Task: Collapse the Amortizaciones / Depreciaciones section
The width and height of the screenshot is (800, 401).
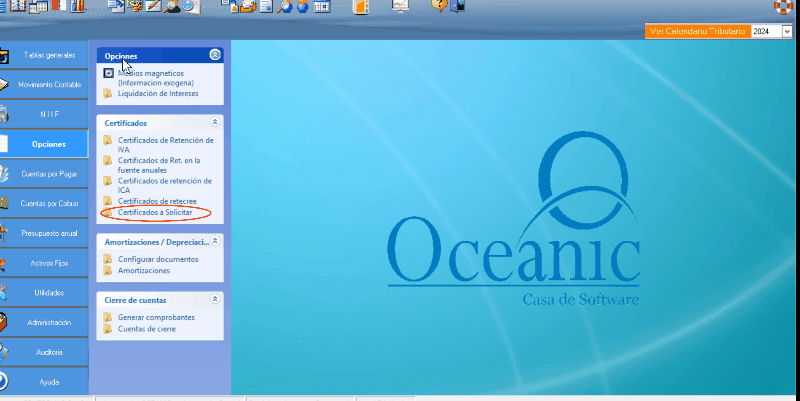Action: click(215, 241)
